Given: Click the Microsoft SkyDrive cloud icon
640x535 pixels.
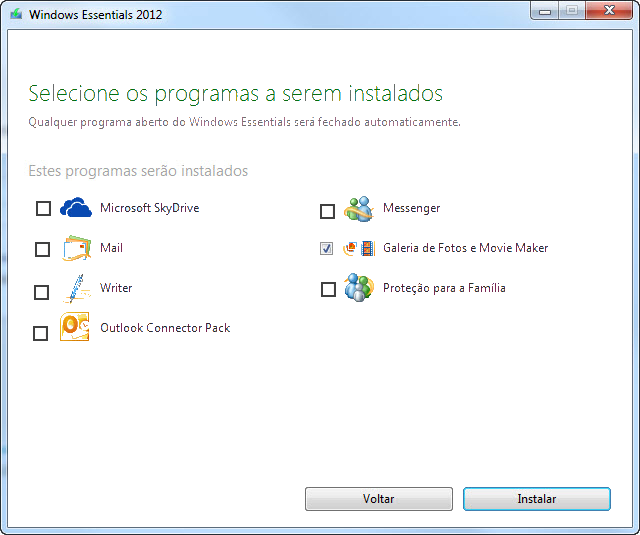Looking at the screenshot, I should pos(76,207).
